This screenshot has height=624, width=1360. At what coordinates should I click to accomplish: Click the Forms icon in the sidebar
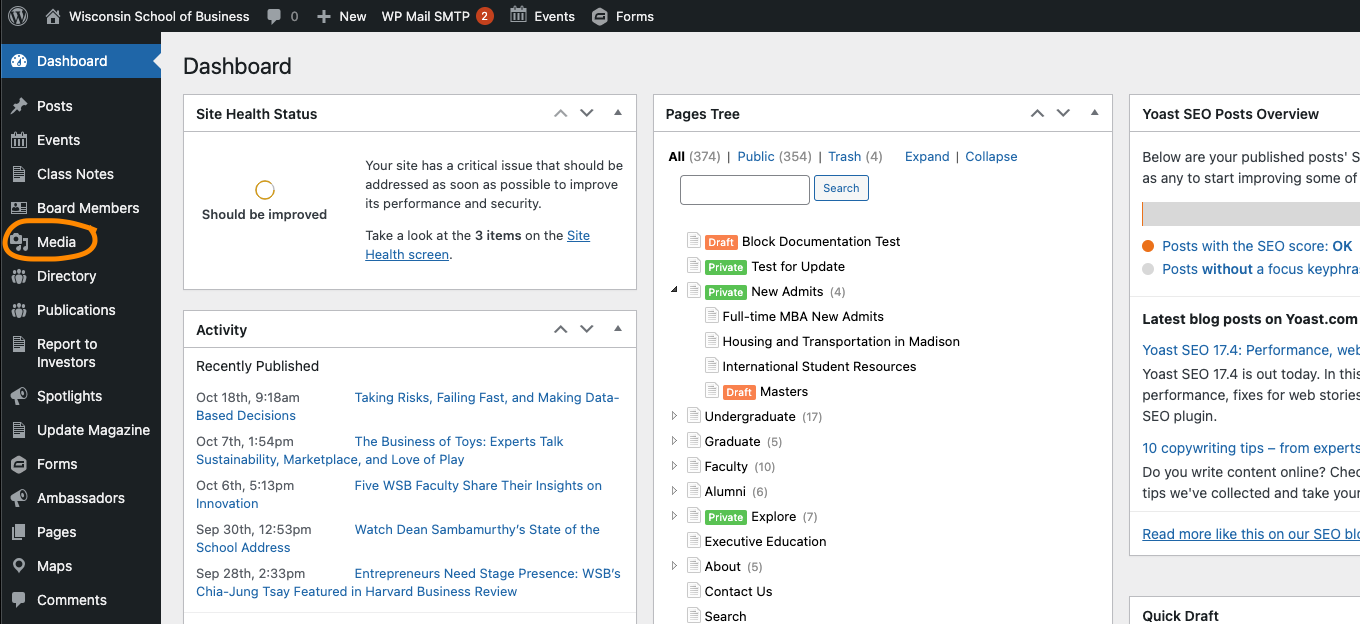[19, 464]
